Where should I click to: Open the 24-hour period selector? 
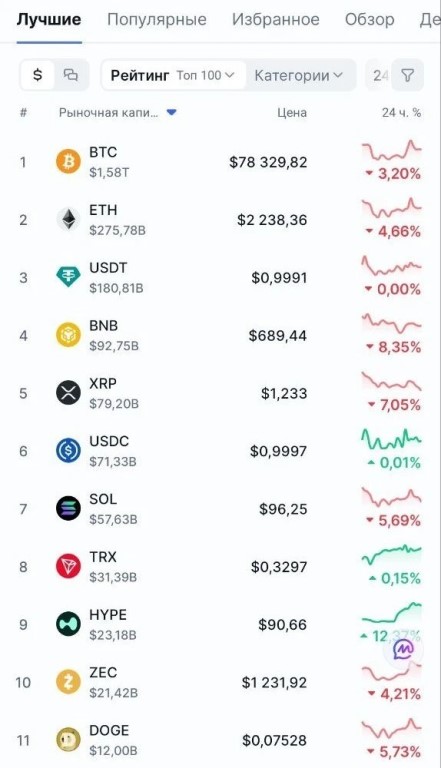pyautogui.click(x=379, y=75)
